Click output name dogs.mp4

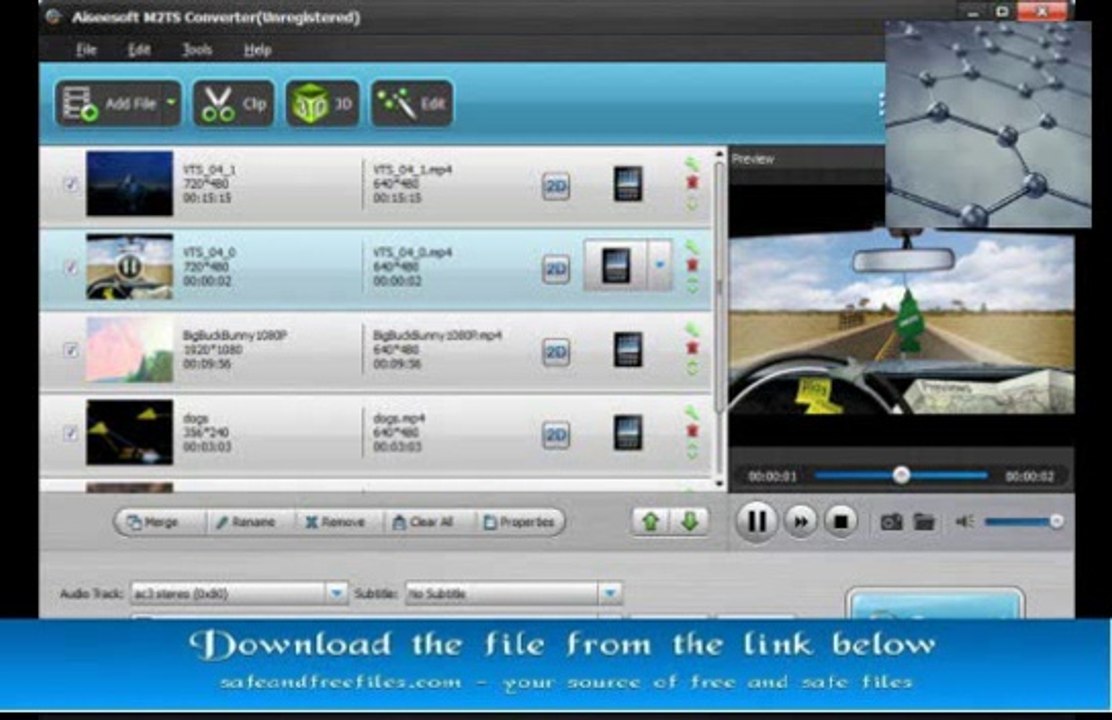coord(399,418)
